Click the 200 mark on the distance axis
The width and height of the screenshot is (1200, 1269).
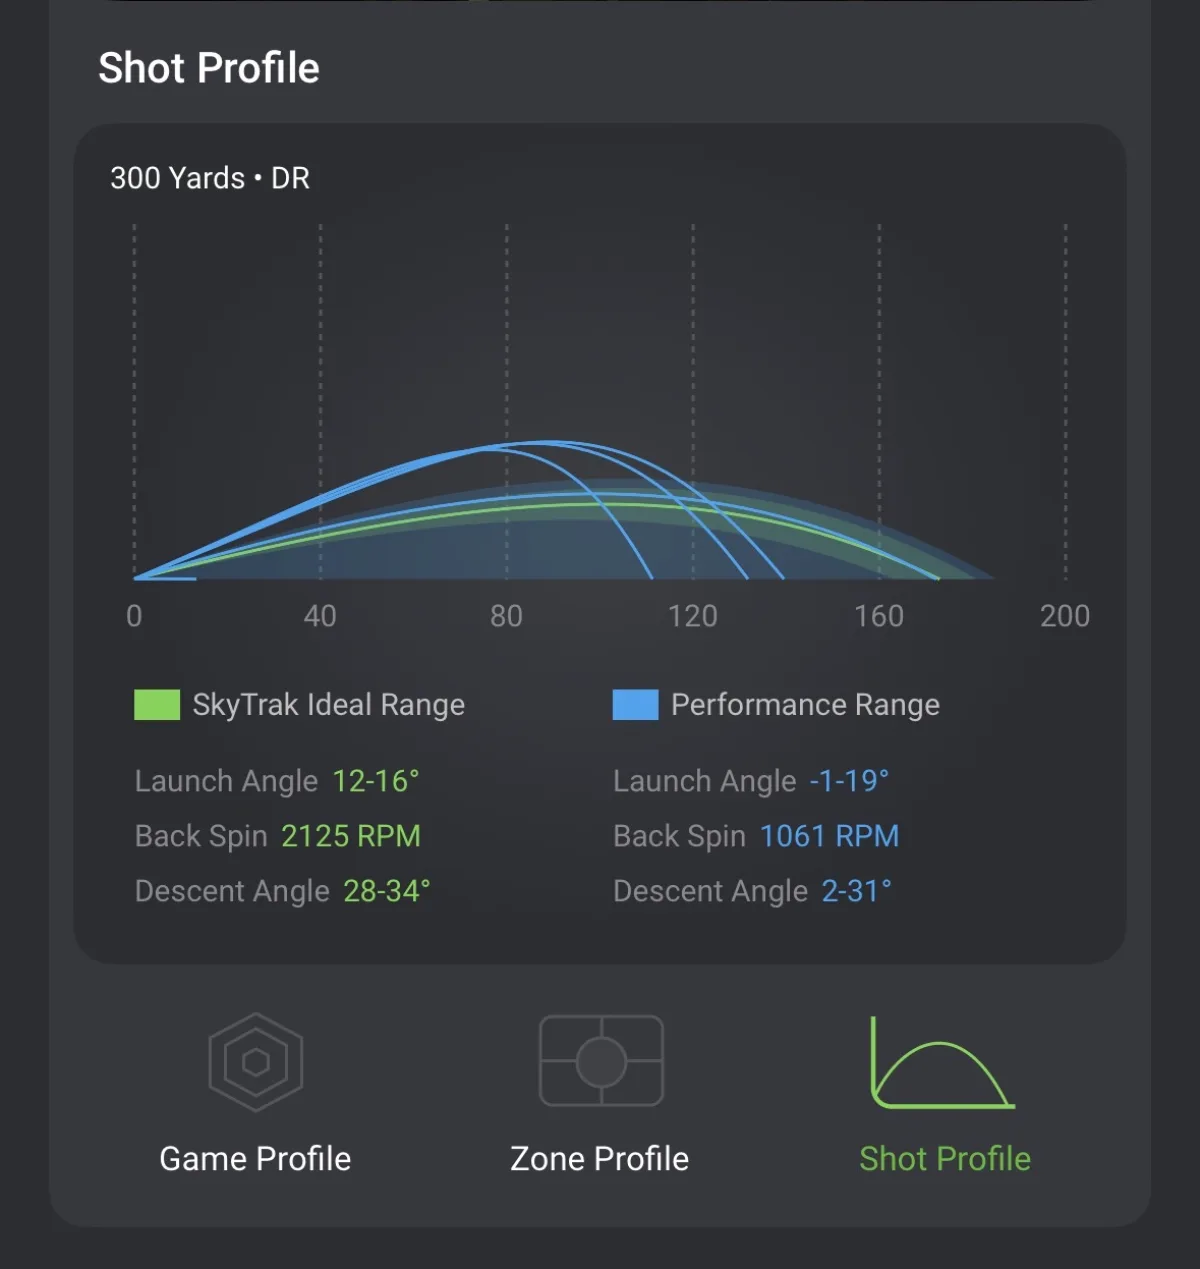(1065, 616)
